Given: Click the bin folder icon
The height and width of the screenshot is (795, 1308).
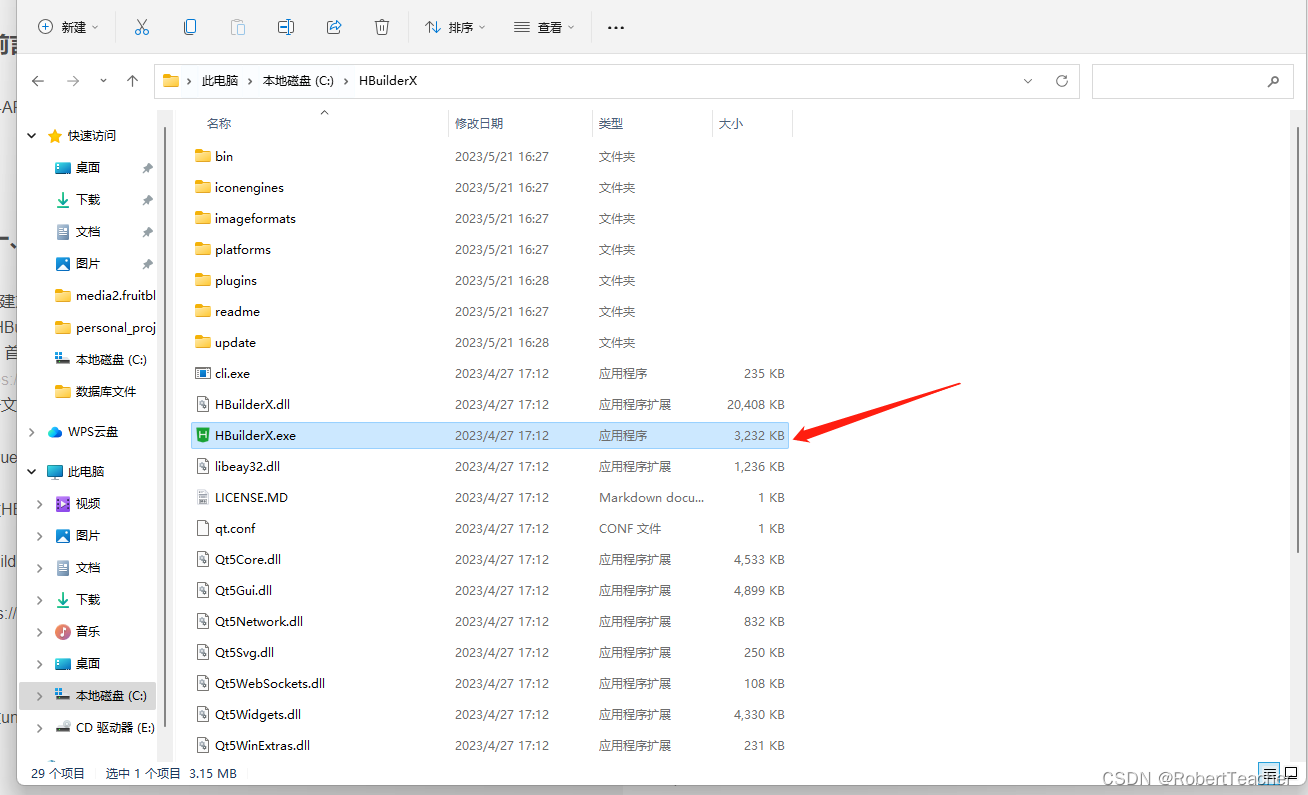Looking at the screenshot, I should 203,156.
